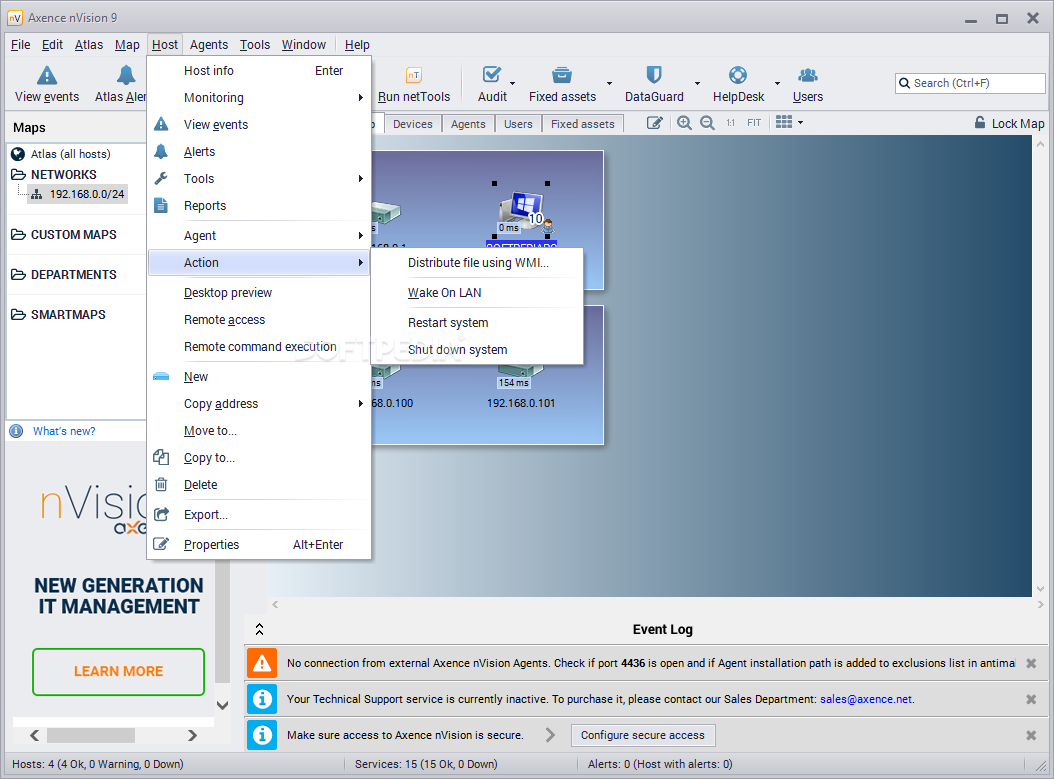Select host 192.168.0.101 on map

click(521, 403)
